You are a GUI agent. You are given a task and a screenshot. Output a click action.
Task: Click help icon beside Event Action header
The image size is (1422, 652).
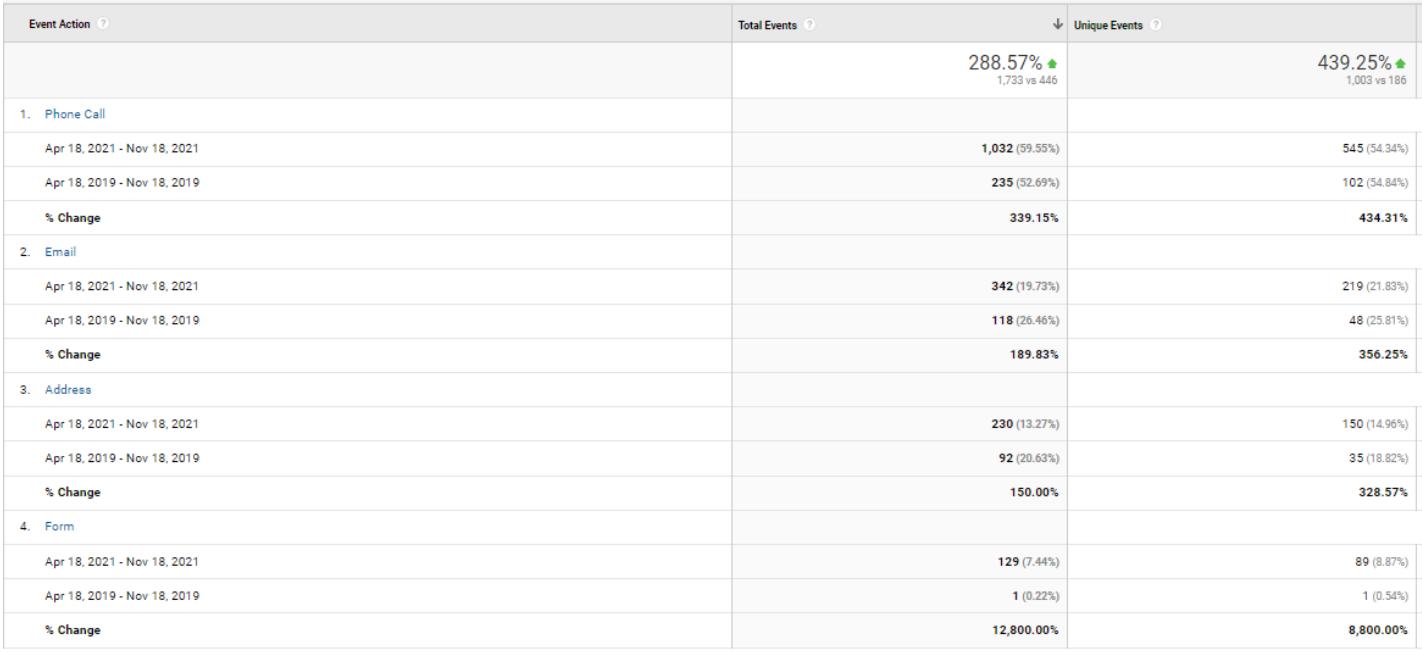(103, 25)
